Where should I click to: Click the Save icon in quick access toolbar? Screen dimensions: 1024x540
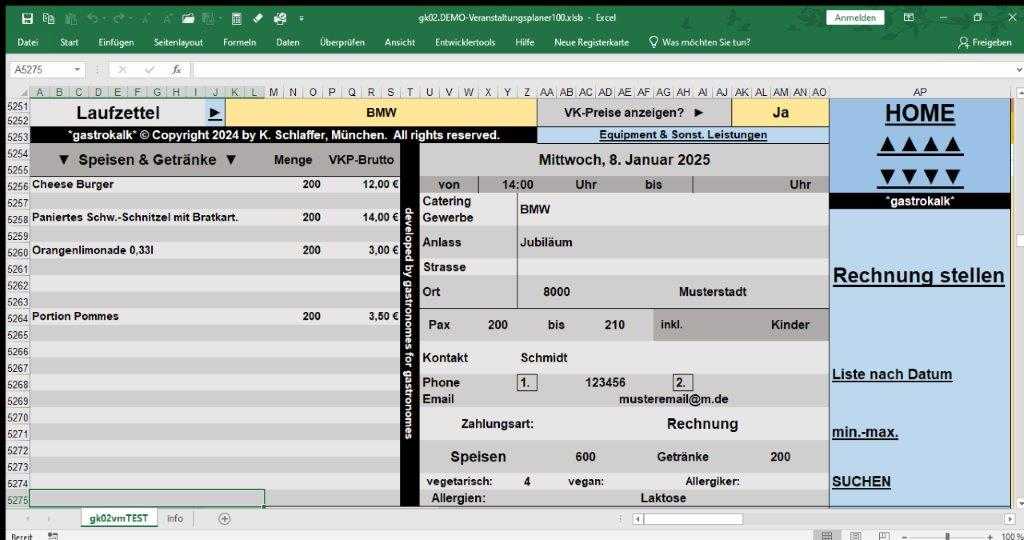point(27,18)
